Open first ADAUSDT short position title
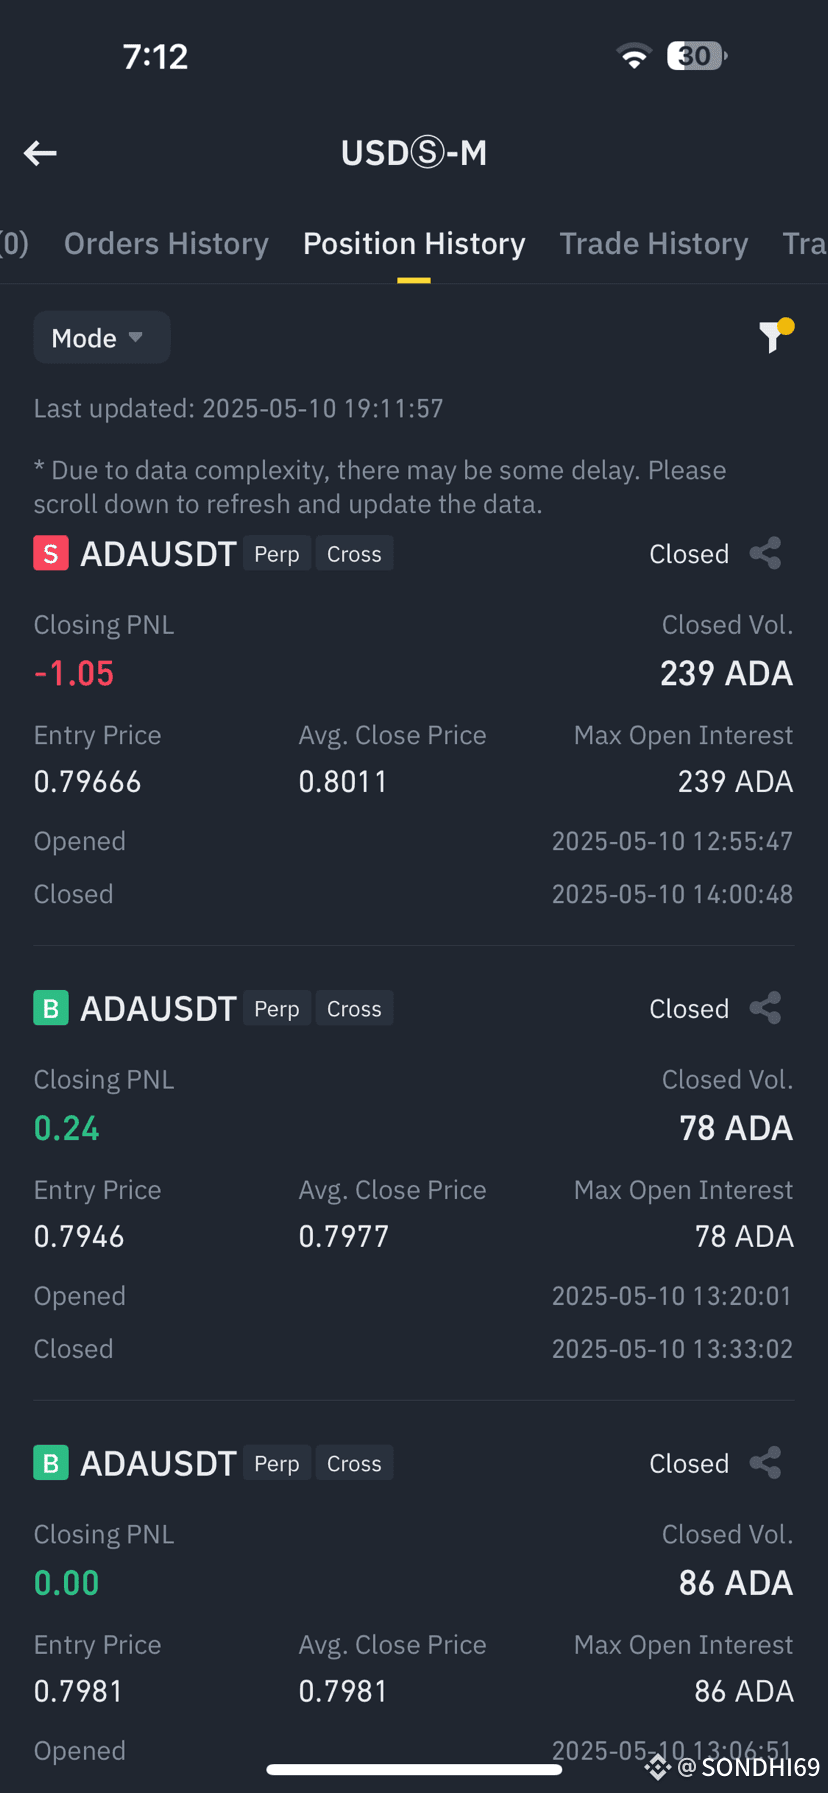This screenshot has height=1793, width=828. tap(158, 553)
